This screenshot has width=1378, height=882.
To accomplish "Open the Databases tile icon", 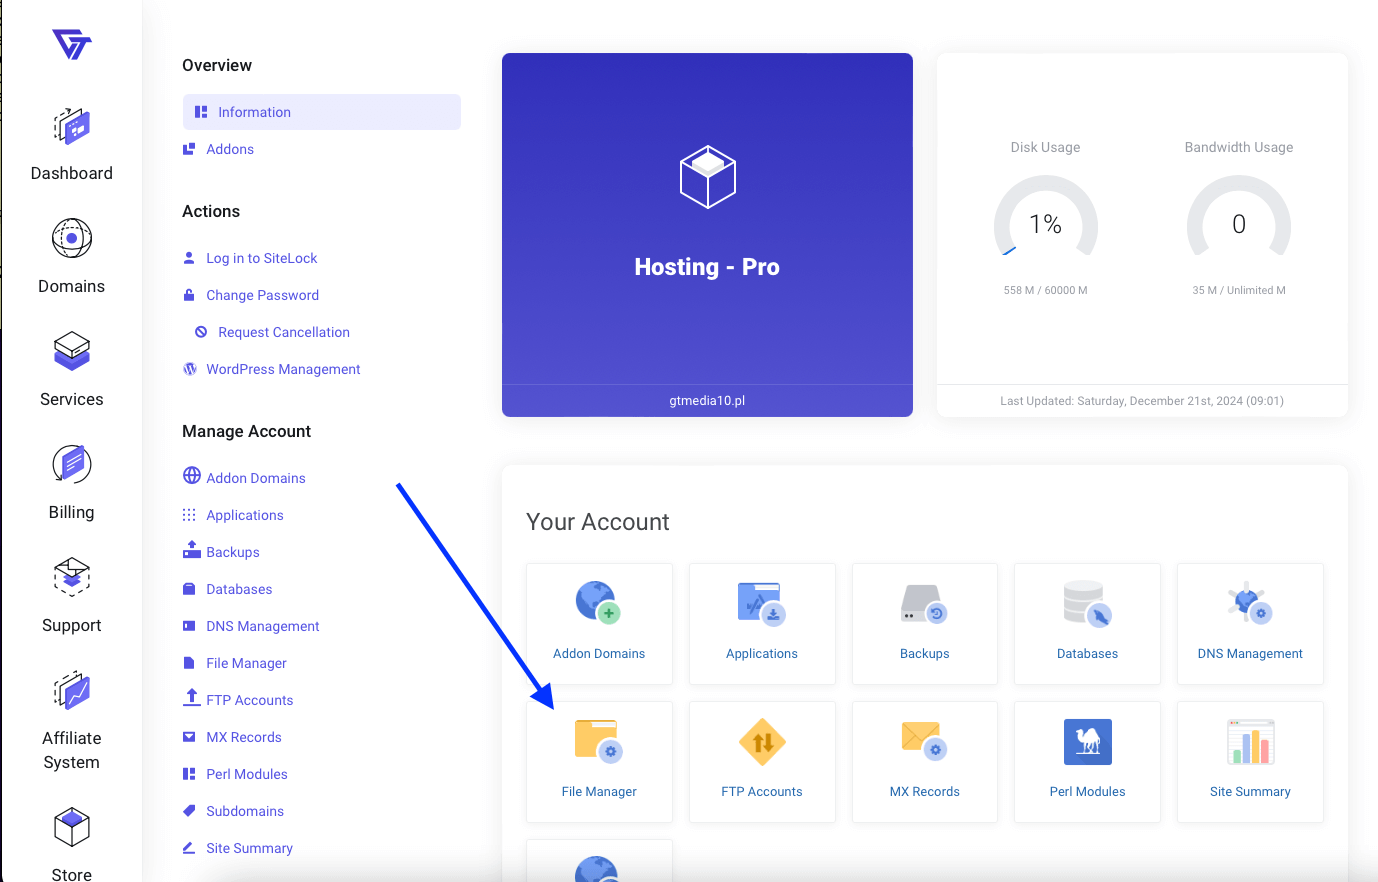I will 1088,604.
